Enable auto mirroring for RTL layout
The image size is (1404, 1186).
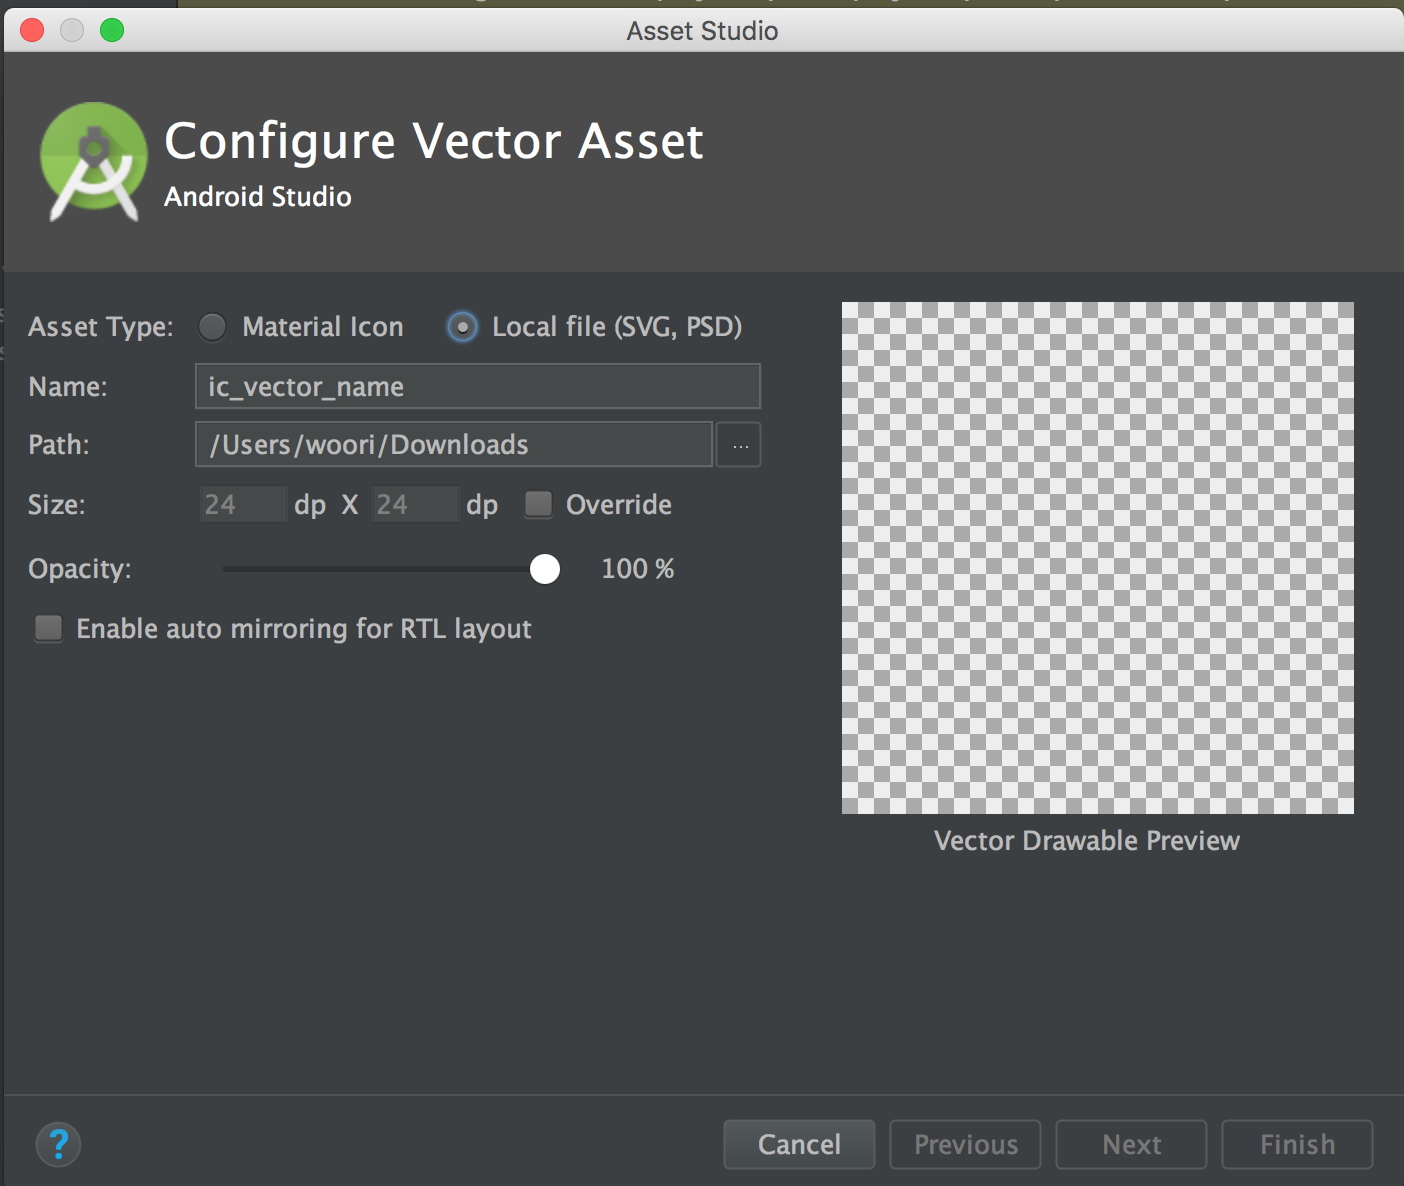(x=48, y=628)
